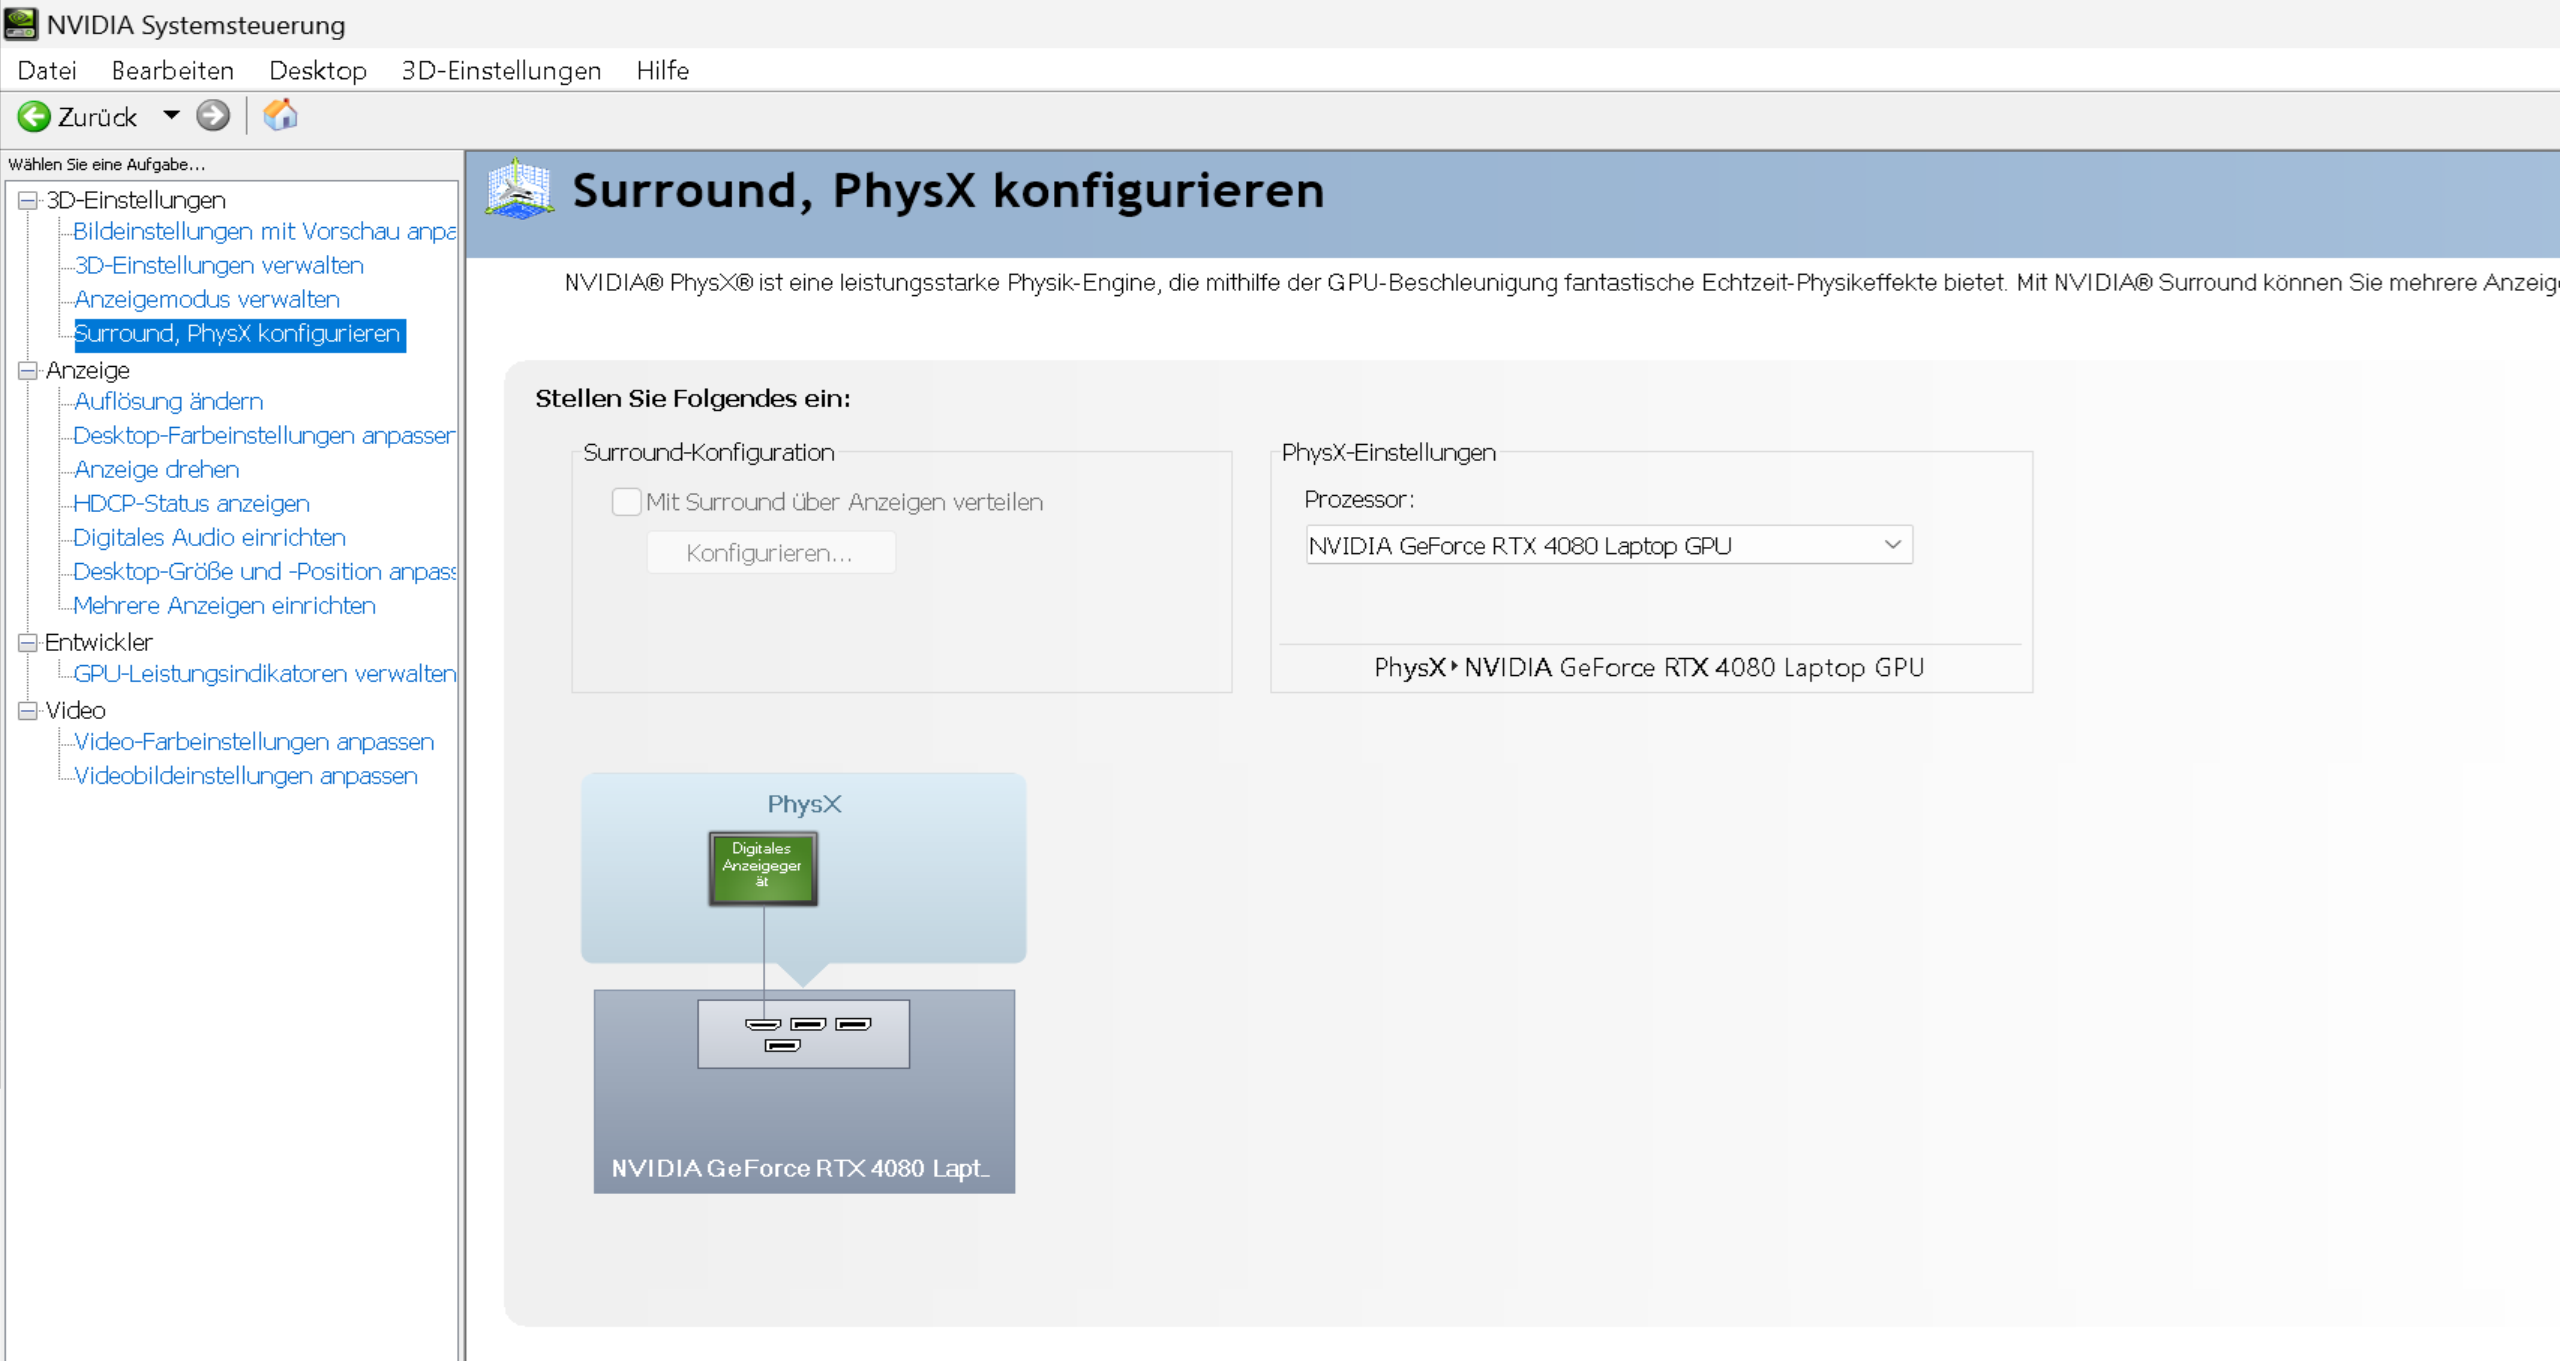The width and height of the screenshot is (2560, 1361).
Task: Click the green Digitales Anzeigegerät monitor icon
Action: click(x=762, y=868)
